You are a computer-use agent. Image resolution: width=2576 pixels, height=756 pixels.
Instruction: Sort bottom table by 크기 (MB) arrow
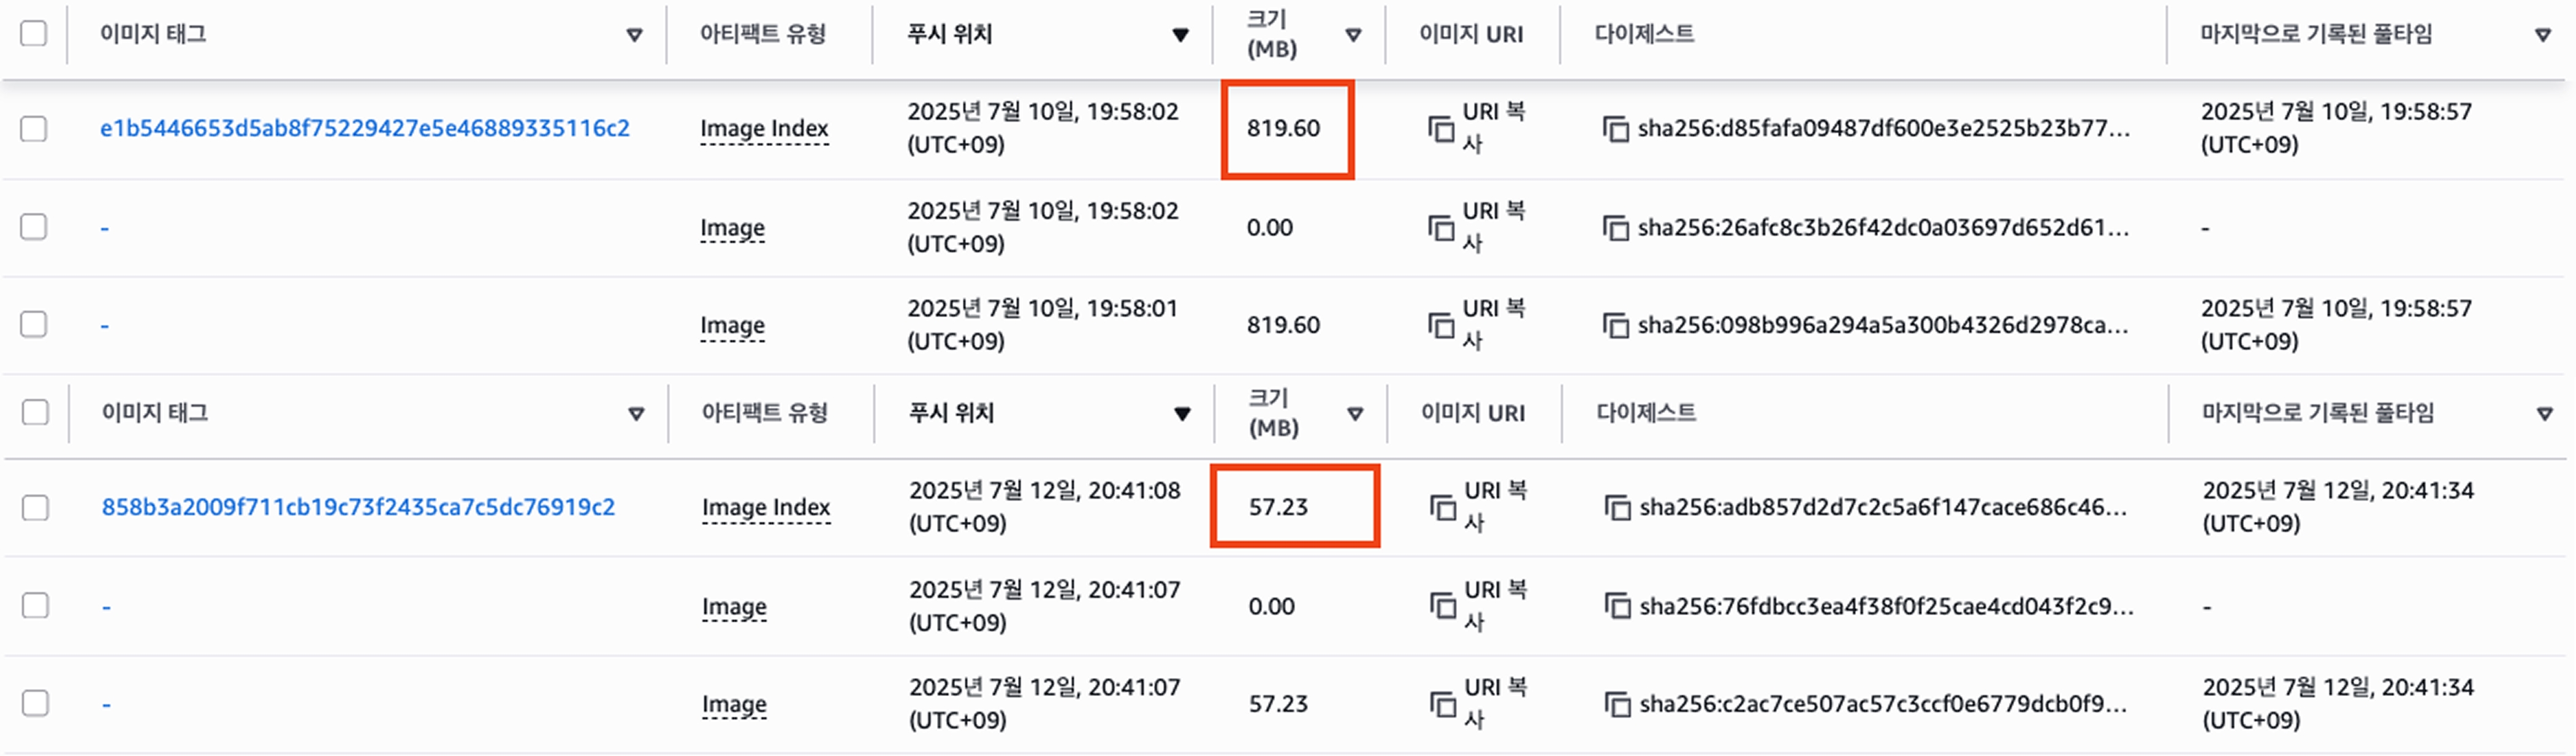(1355, 414)
